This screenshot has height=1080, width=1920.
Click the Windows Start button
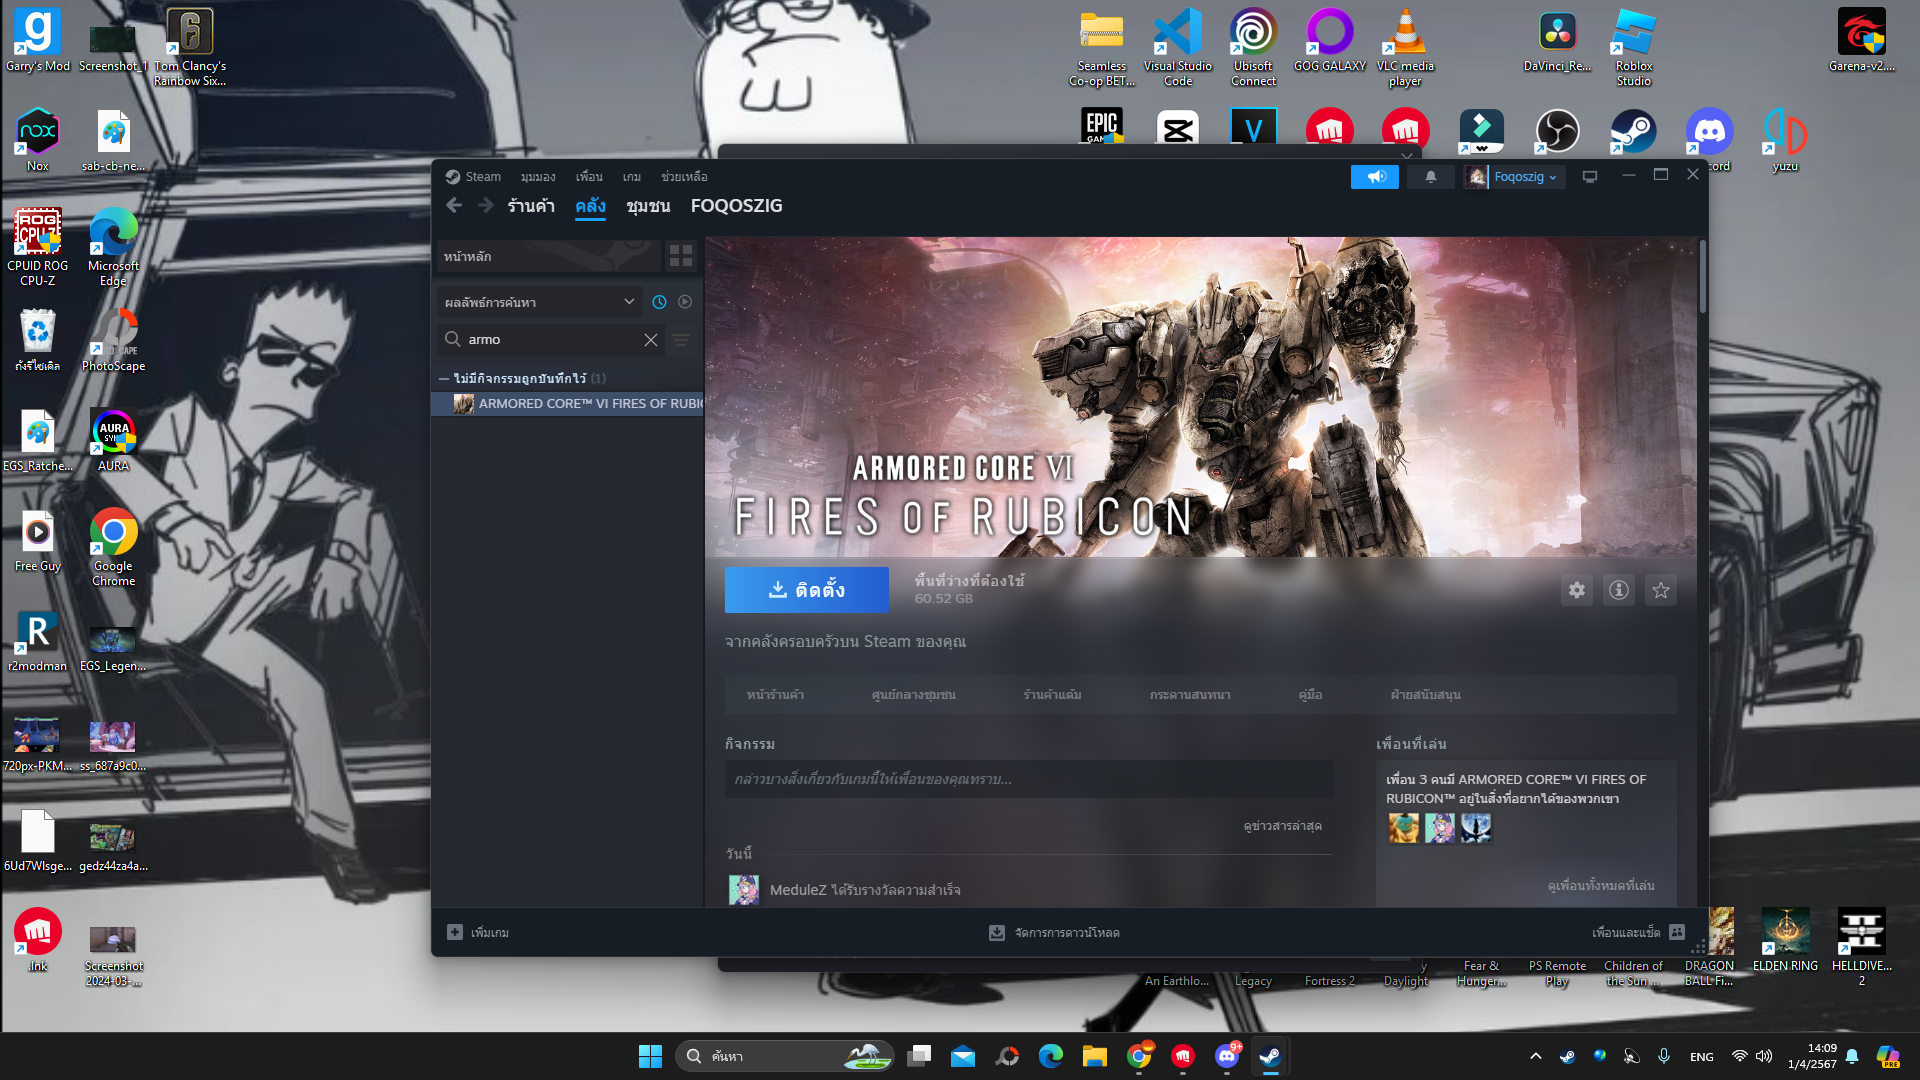coord(650,1056)
